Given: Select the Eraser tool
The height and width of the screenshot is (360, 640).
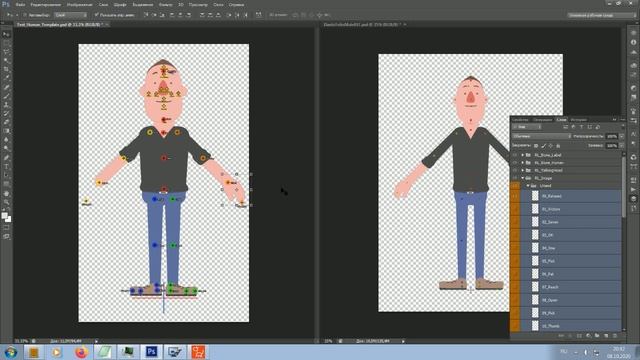Looking at the screenshot, I should (x=6, y=122).
